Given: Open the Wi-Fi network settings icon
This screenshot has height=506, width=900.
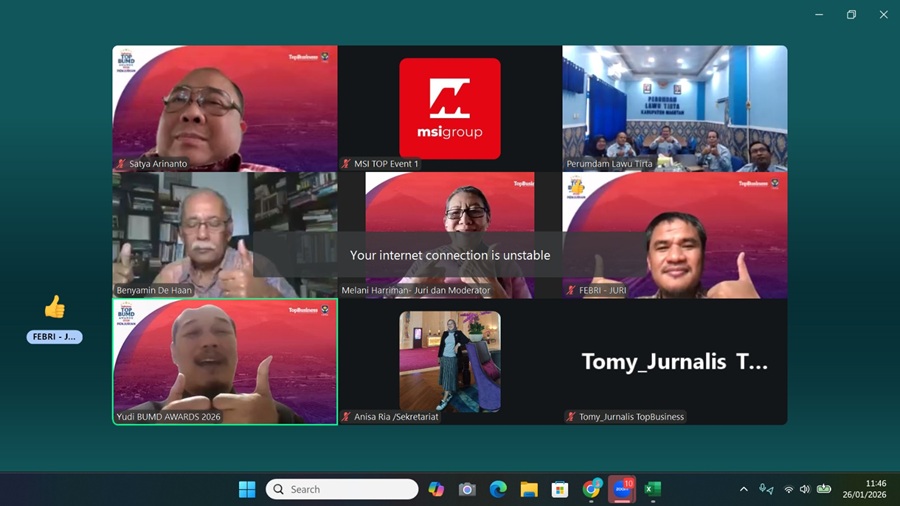Looking at the screenshot, I should tap(788, 489).
